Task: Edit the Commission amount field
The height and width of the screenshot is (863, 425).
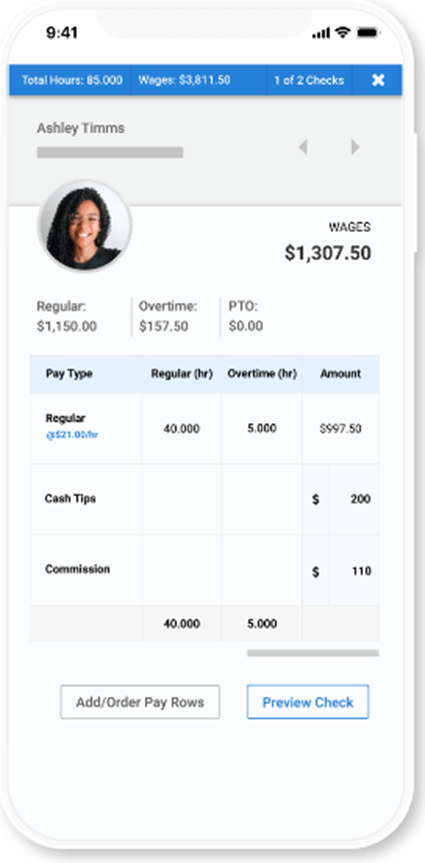Action: click(x=353, y=571)
